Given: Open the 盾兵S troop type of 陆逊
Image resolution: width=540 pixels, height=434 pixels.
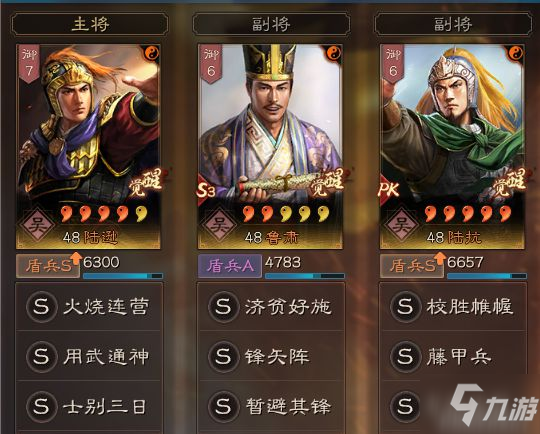Looking at the screenshot, I should tap(48, 266).
